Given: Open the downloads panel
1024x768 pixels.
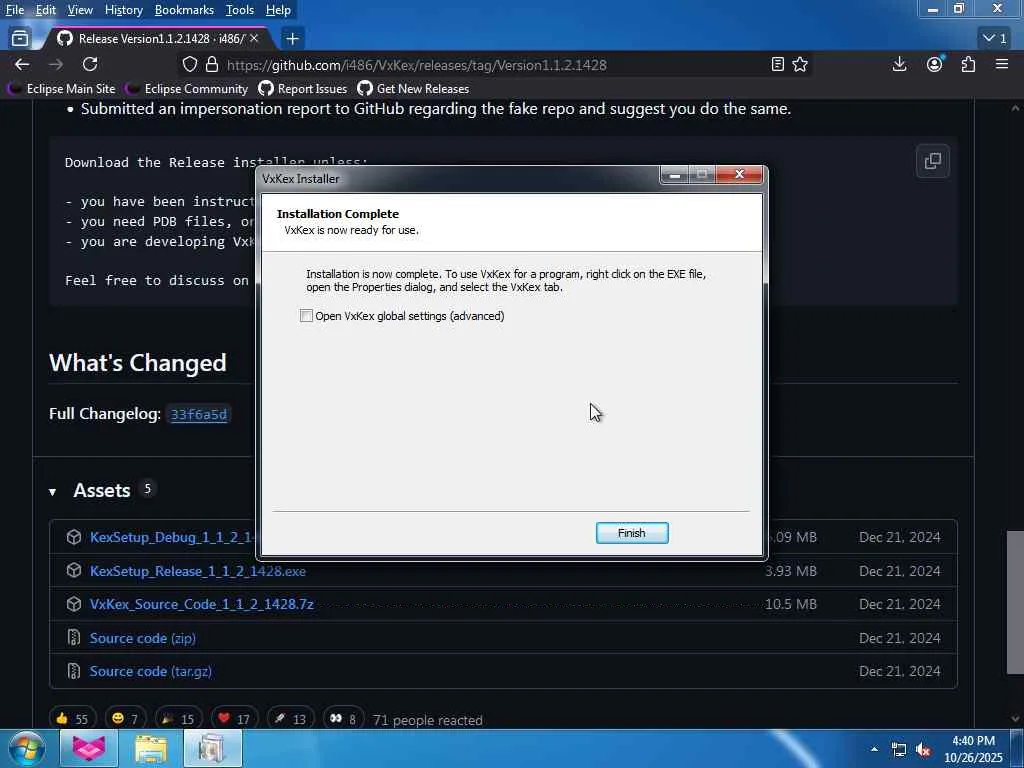Looking at the screenshot, I should click(x=899, y=64).
